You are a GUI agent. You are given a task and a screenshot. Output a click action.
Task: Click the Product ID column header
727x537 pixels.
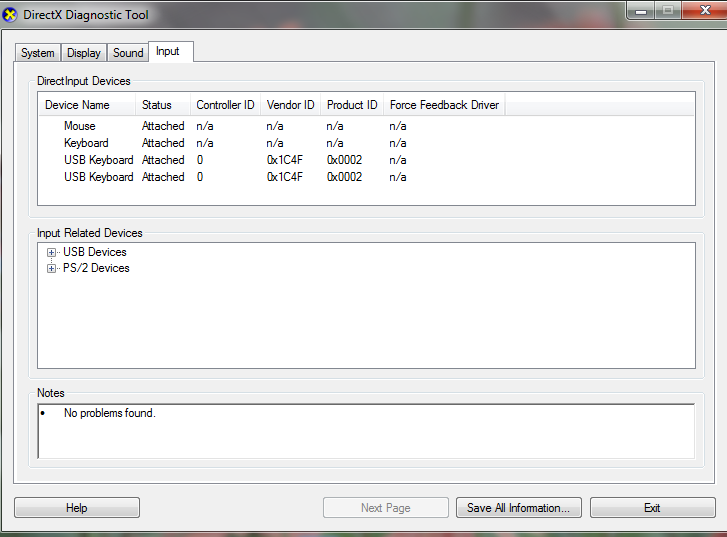coord(352,105)
